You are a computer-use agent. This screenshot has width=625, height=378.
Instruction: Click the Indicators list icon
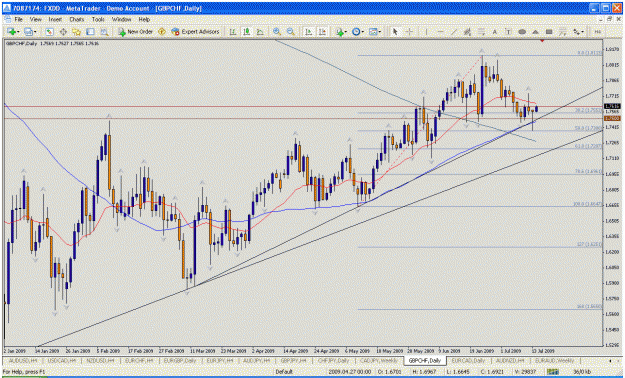click(339, 32)
